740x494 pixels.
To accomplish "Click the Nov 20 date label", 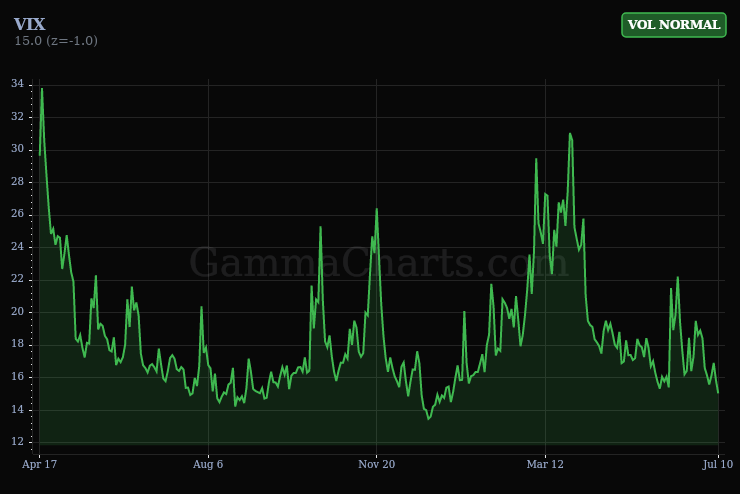I will click(x=376, y=464).
